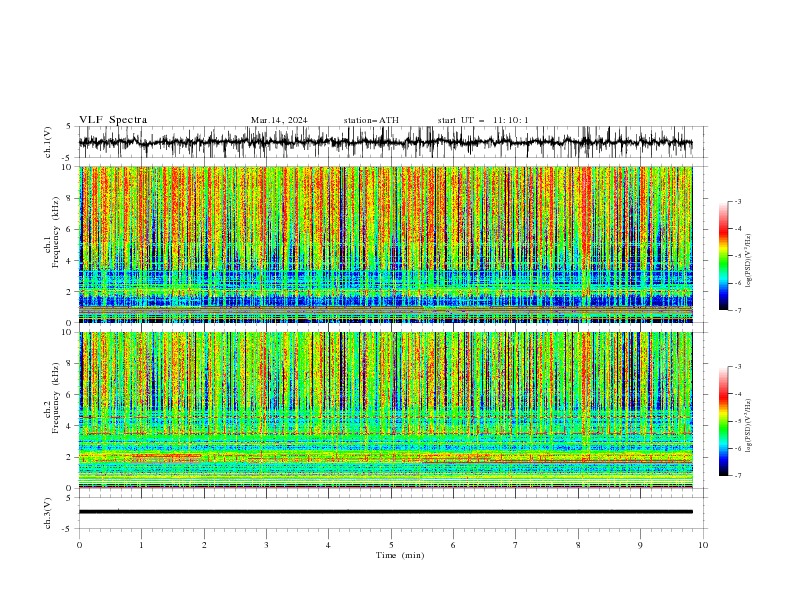Select the "start UT = 11:10:1" text
This screenshot has width=792, height=612.
click(483, 120)
